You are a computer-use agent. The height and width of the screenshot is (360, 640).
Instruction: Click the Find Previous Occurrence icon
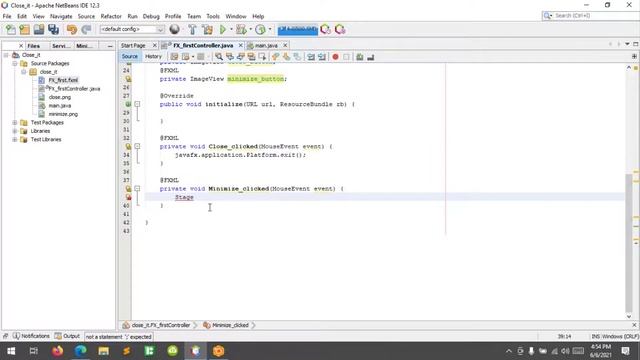coord(230,57)
